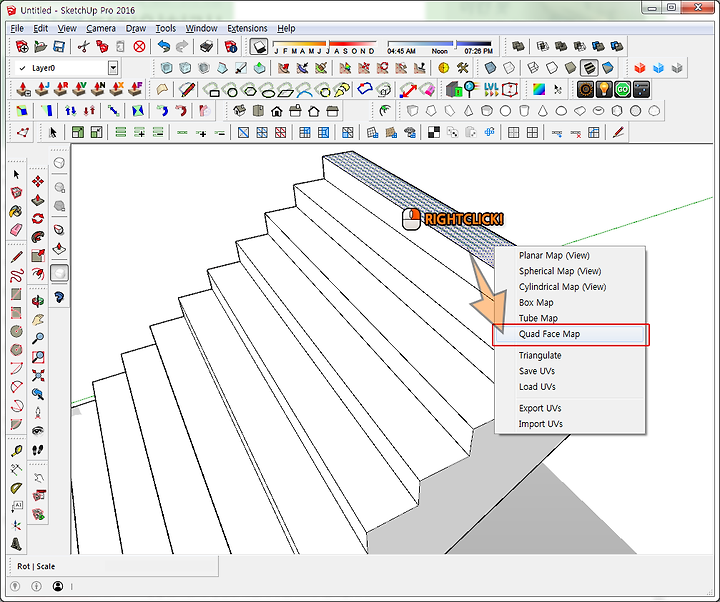720x602 pixels.
Task: Activate the Zoom magnifier tool
Action: click(x=38, y=338)
